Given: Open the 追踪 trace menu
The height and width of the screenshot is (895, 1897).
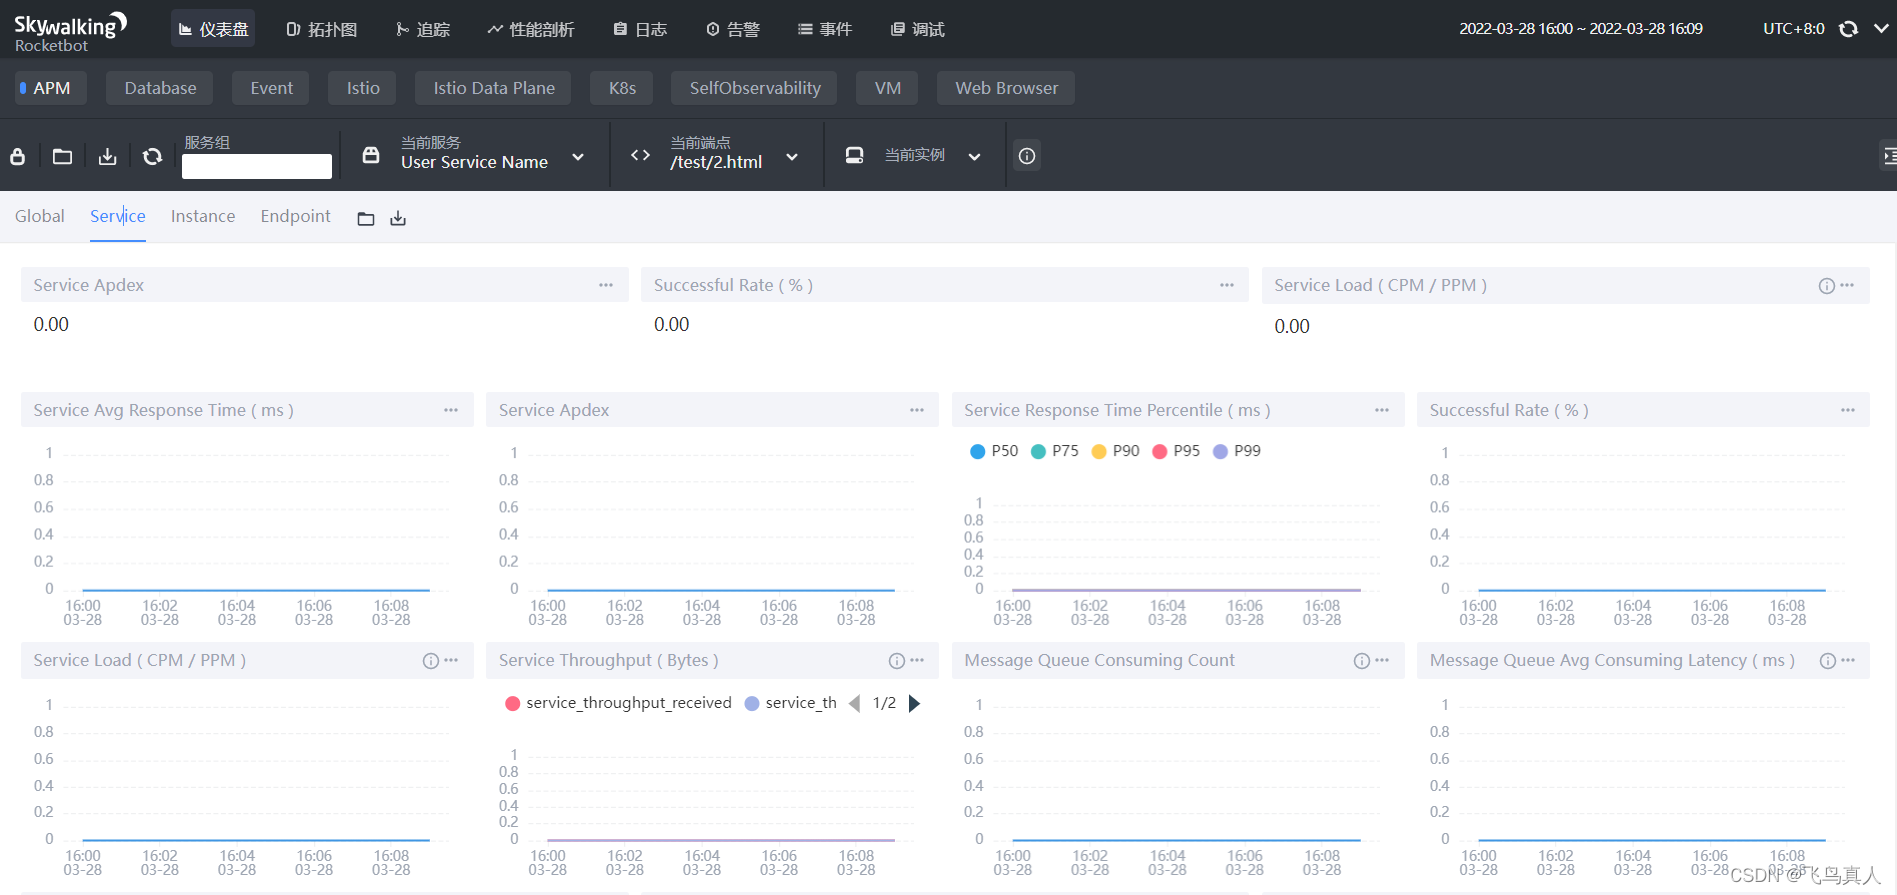Looking at the screenshot, I should (x=423, y=29).
